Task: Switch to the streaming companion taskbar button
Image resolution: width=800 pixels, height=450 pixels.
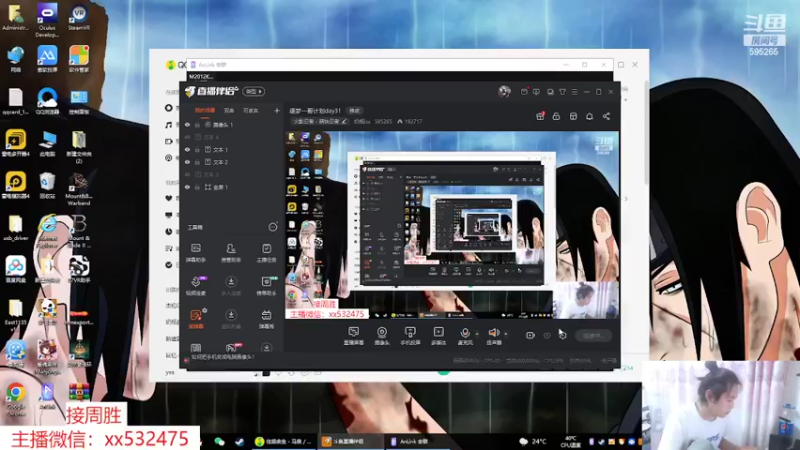Action: tap(350, 441)
